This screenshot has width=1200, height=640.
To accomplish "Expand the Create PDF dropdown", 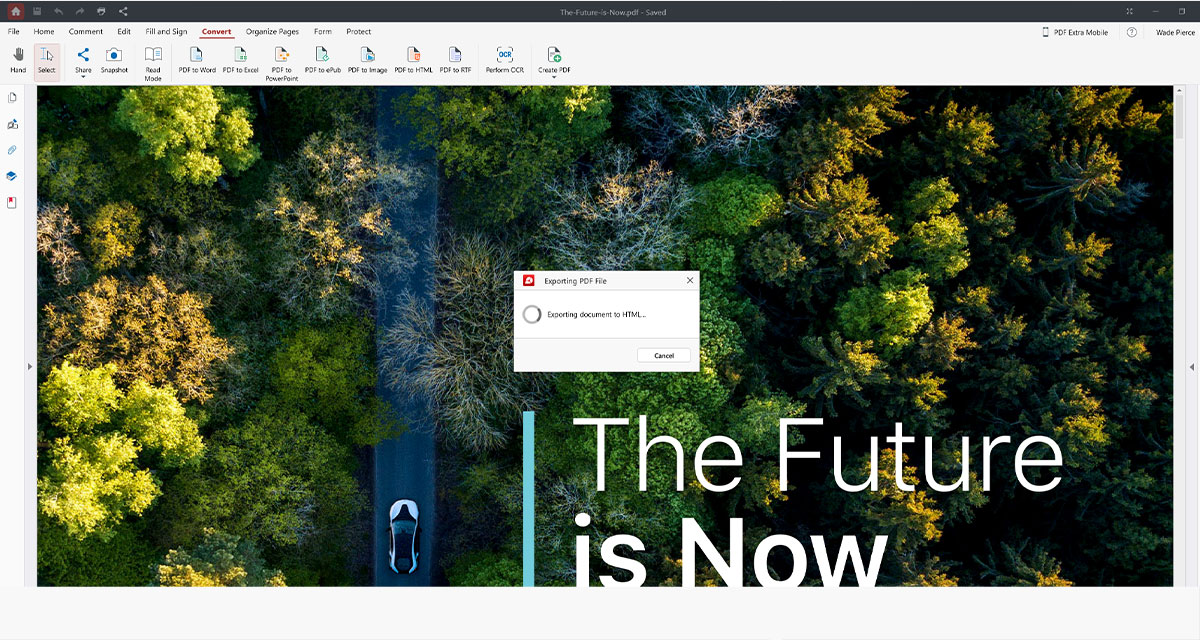I will (x=554, y=77).
